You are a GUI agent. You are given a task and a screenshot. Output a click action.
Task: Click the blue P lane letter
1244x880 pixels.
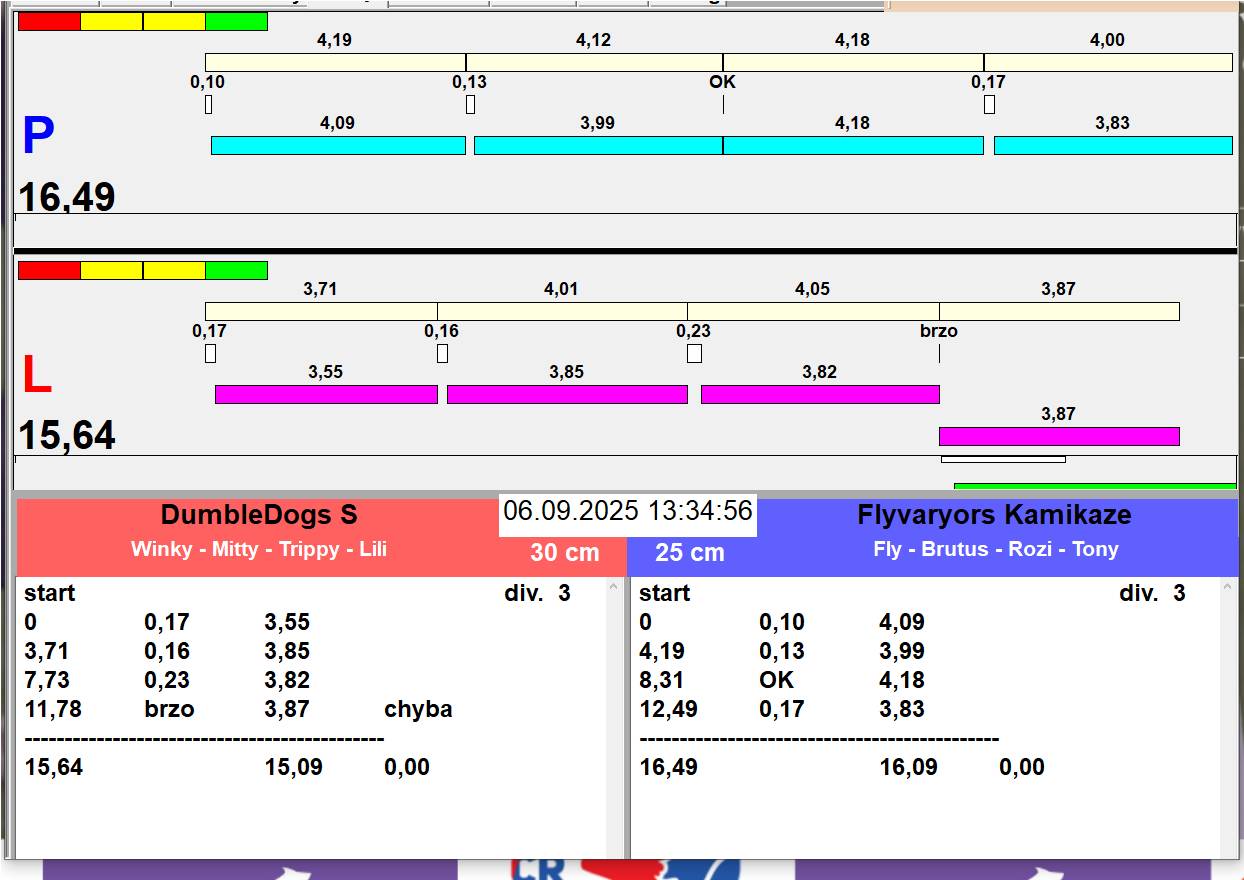coord(38,136)
